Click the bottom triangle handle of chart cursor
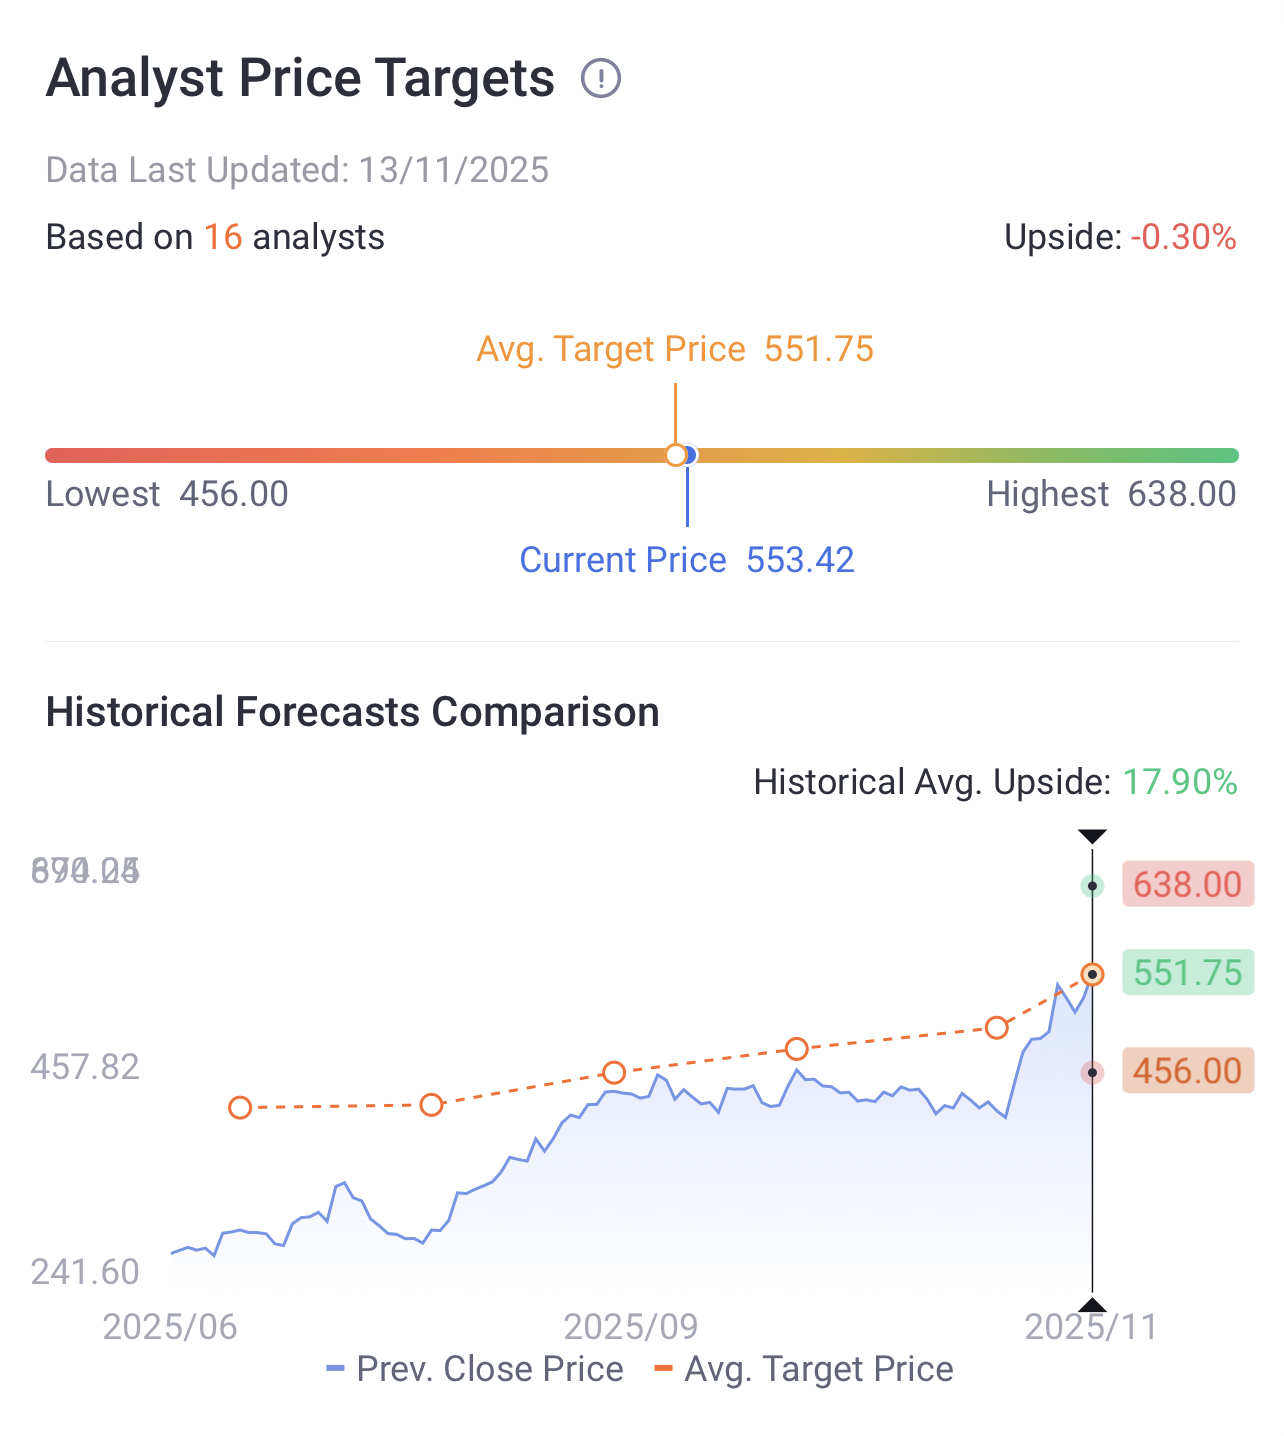 pos(1092,1304)
